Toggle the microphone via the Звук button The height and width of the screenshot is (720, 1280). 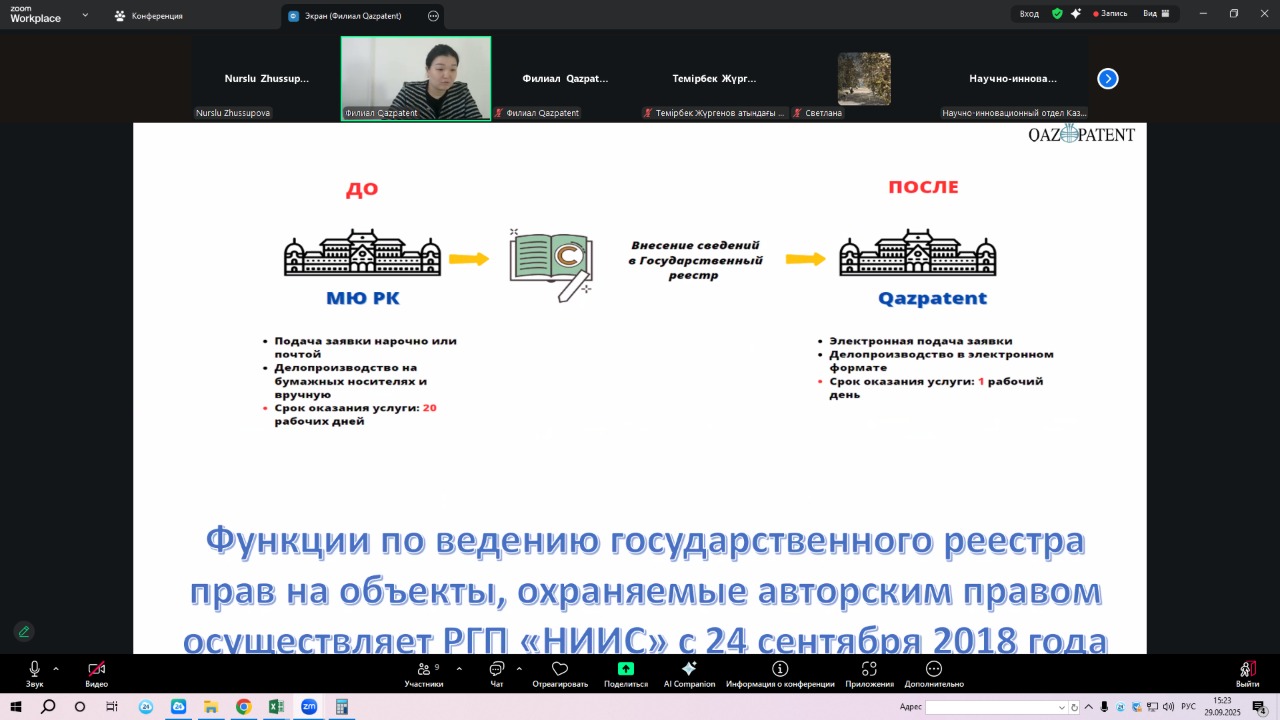(x=34, y=670)
